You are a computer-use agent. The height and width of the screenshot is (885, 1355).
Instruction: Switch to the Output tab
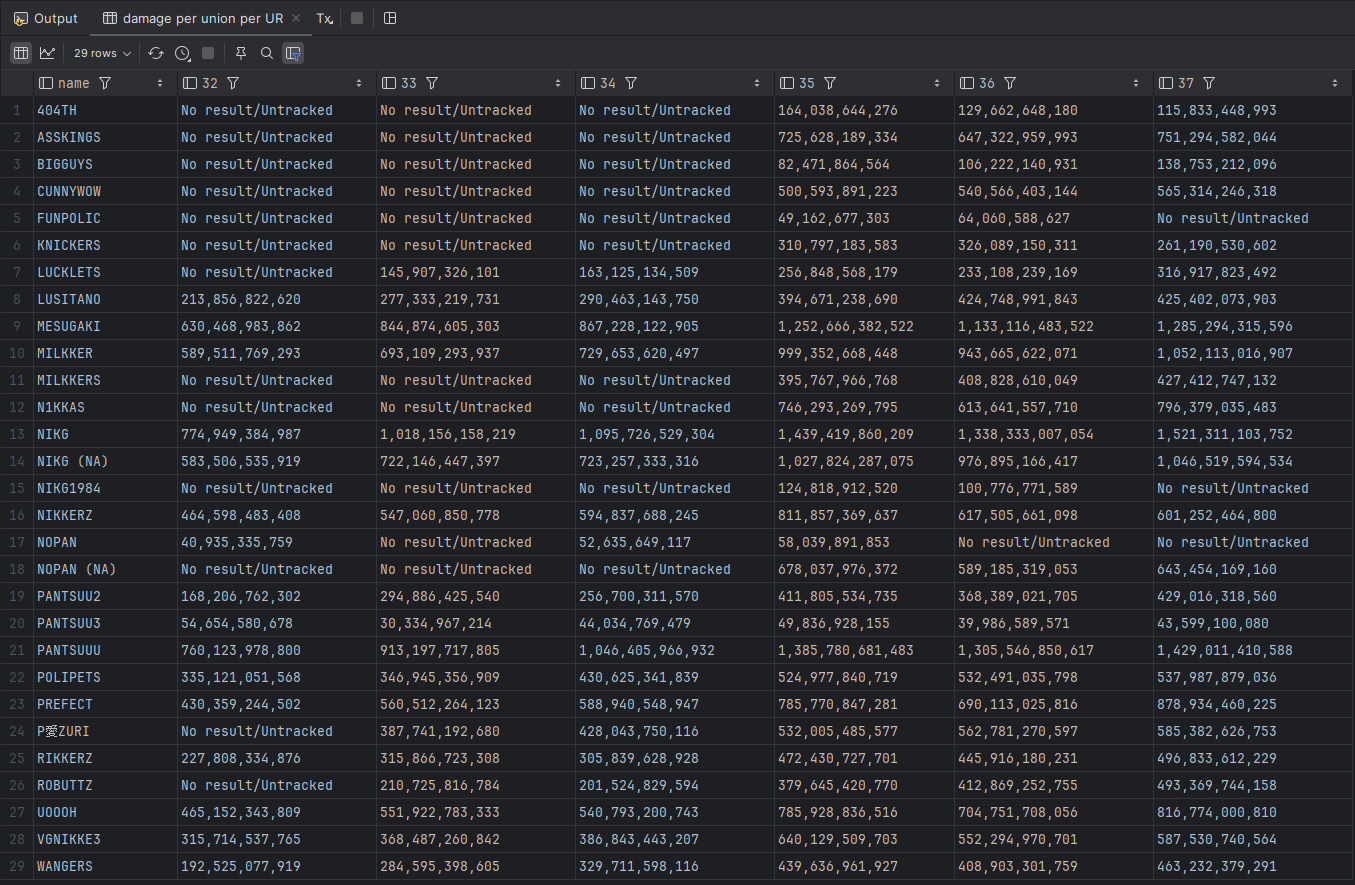coord(46,18)
